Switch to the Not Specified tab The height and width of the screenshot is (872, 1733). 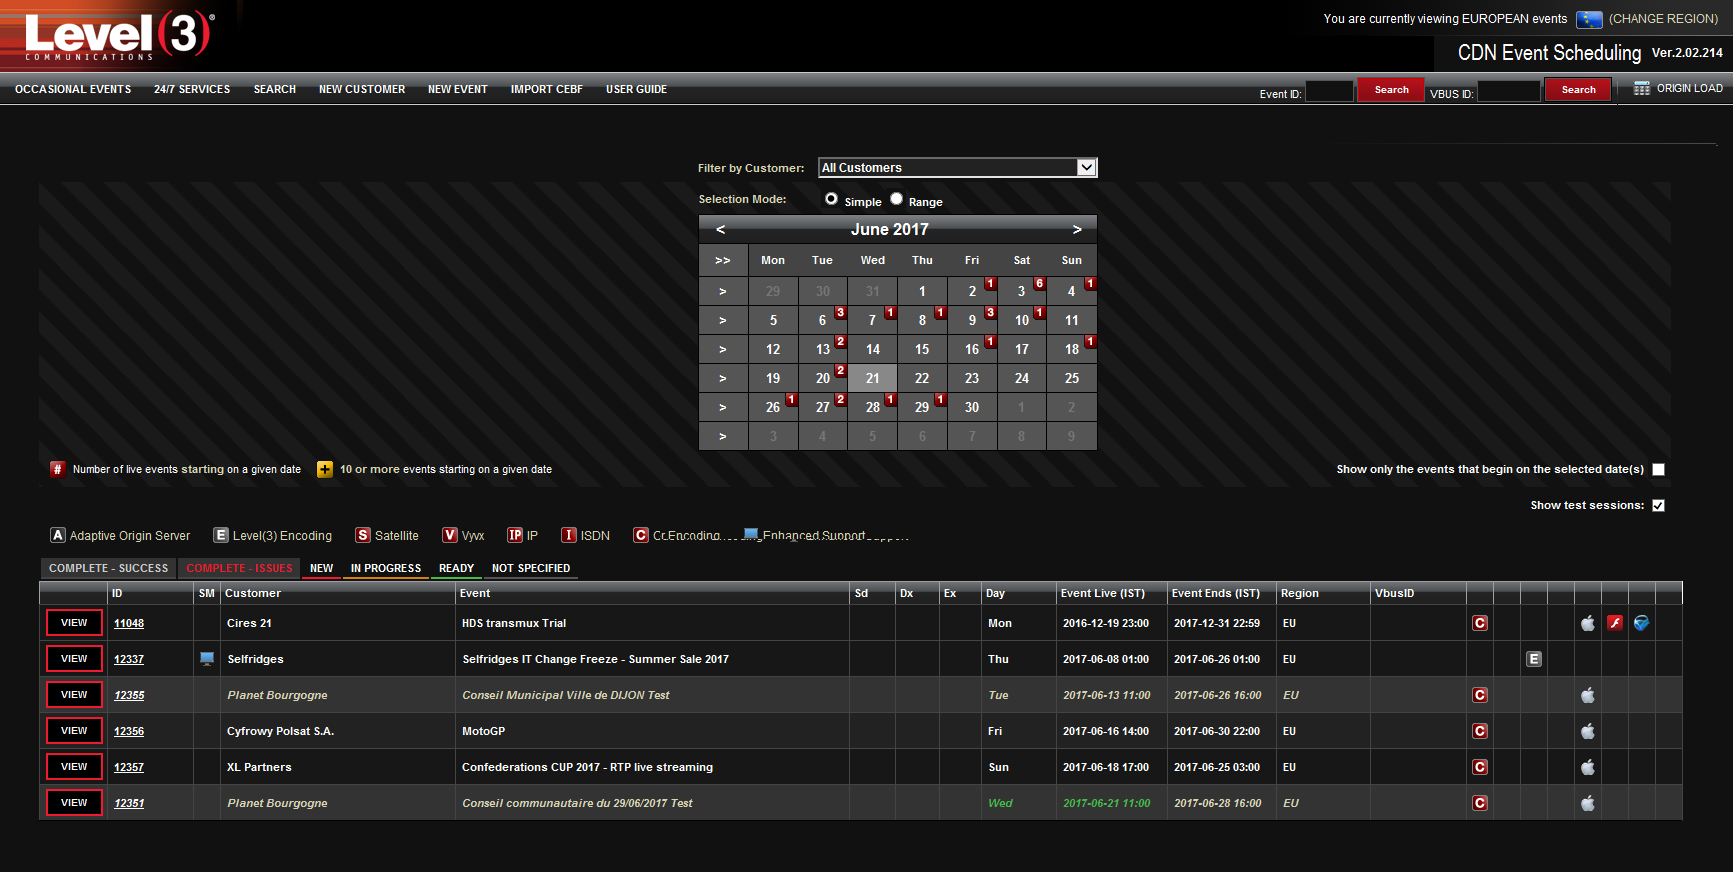pyautogui.click(x=531, y=568)
